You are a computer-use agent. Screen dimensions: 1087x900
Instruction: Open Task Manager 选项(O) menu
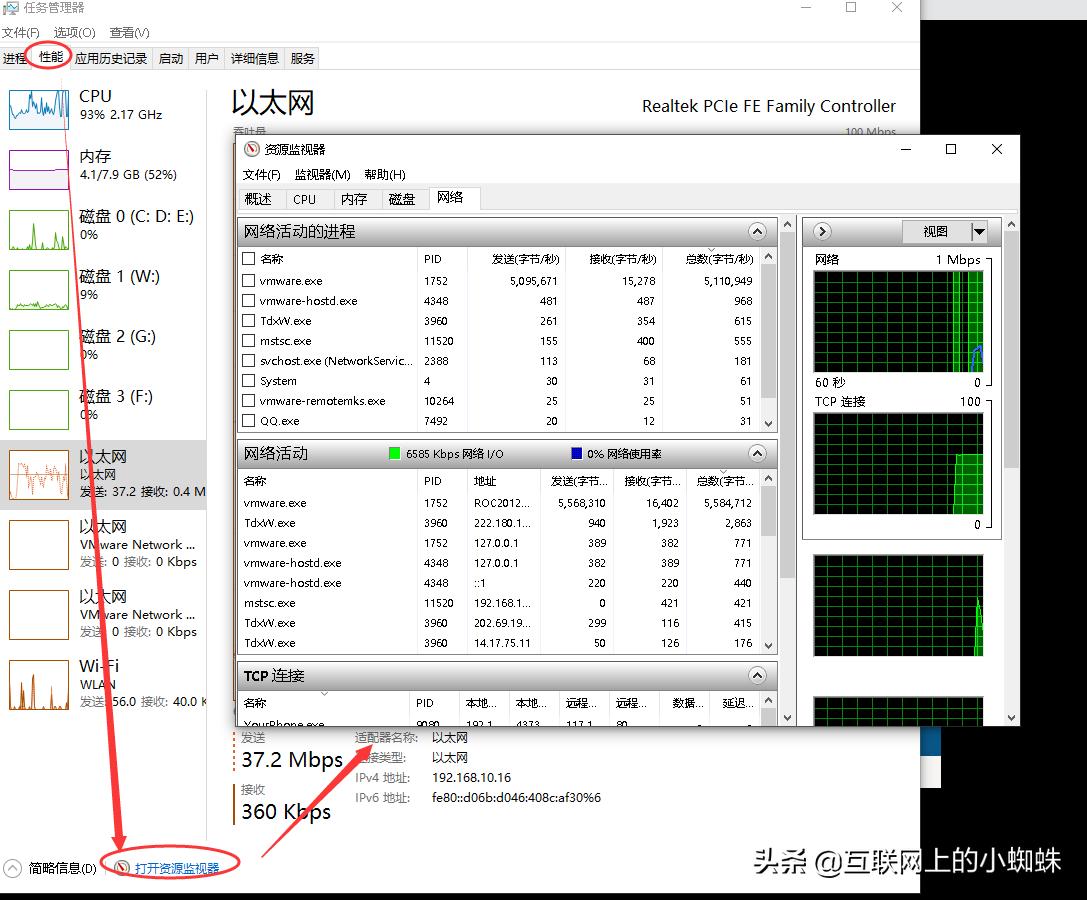click(x=74, y=33)
